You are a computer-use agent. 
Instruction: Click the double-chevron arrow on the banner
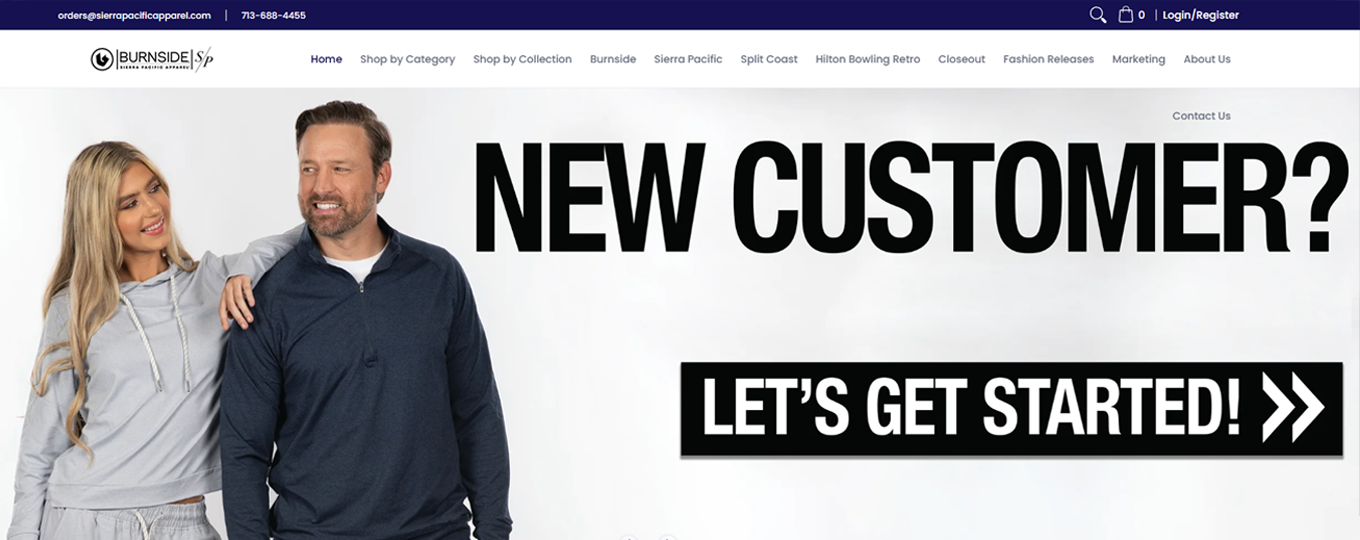pos(1292,408)
